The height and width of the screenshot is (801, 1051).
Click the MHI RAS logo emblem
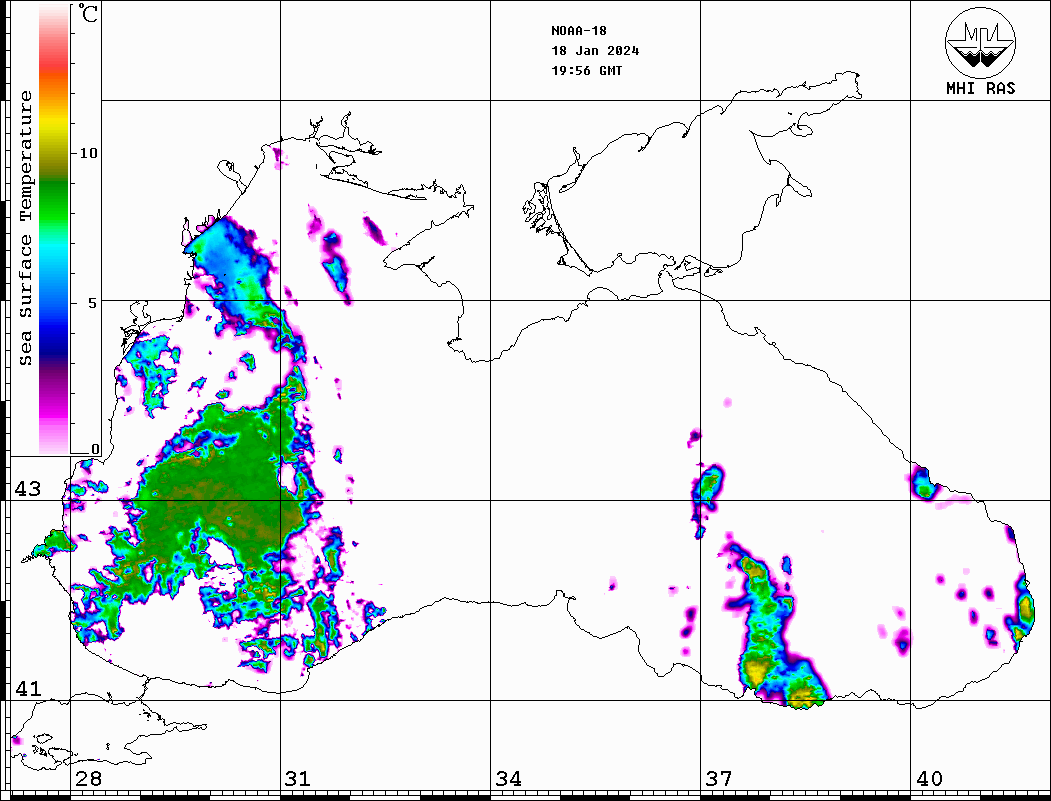tap(981, 42)
